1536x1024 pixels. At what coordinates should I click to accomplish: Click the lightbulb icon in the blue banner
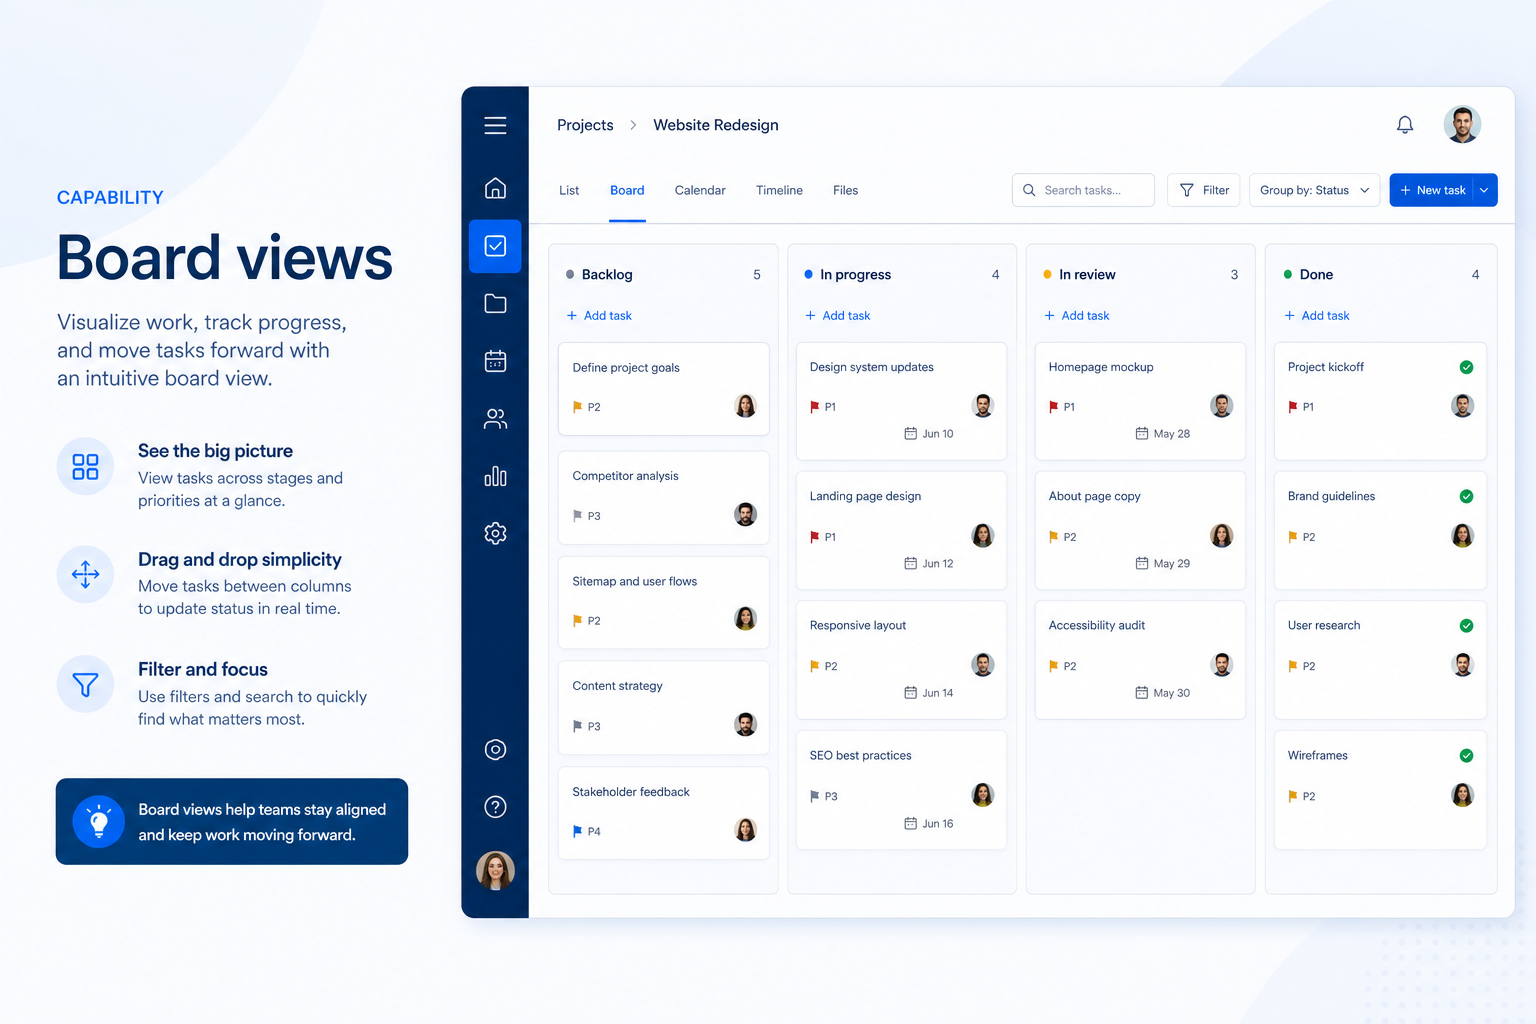[98, 822]
